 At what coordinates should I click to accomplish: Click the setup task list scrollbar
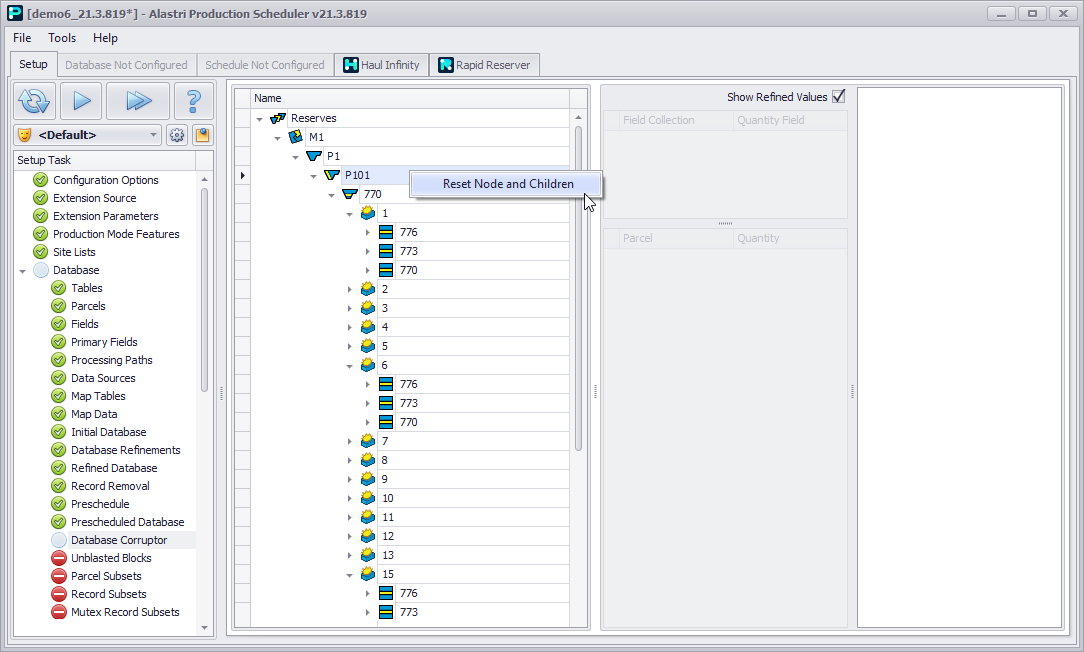[205, 290]
